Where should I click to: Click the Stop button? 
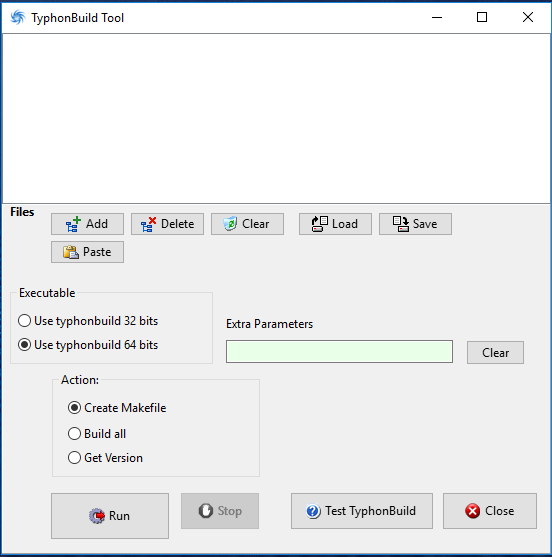click(x=220, y=511)
